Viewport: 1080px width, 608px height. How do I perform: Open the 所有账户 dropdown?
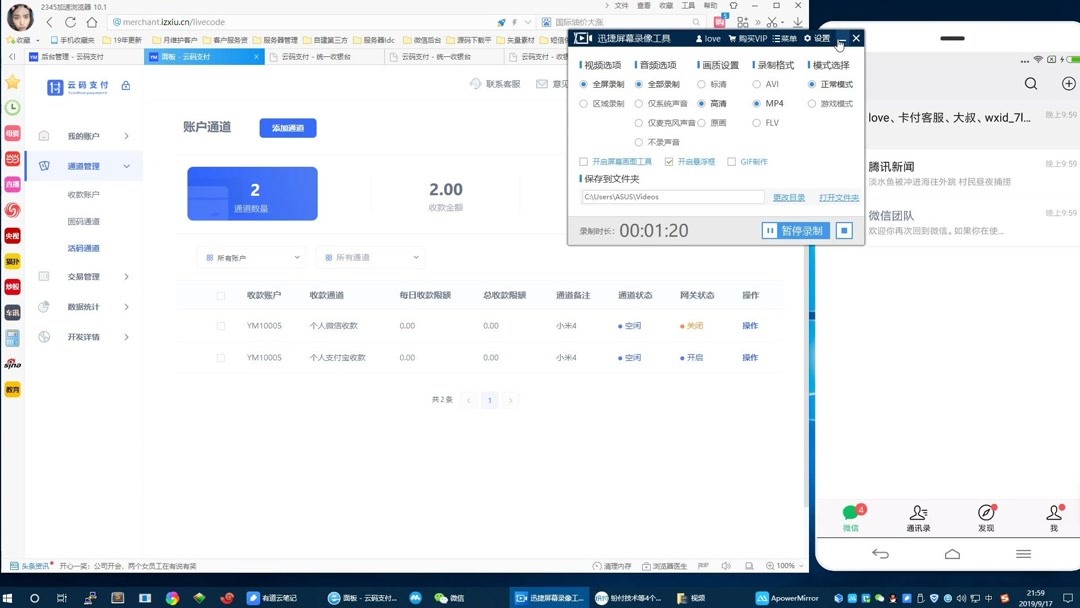(250, 257)
